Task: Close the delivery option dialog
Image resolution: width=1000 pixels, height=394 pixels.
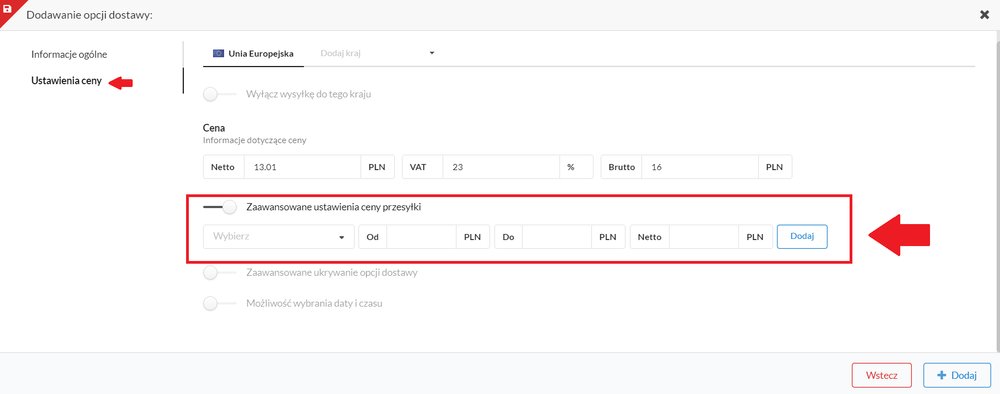Action: tap(984, 15)
